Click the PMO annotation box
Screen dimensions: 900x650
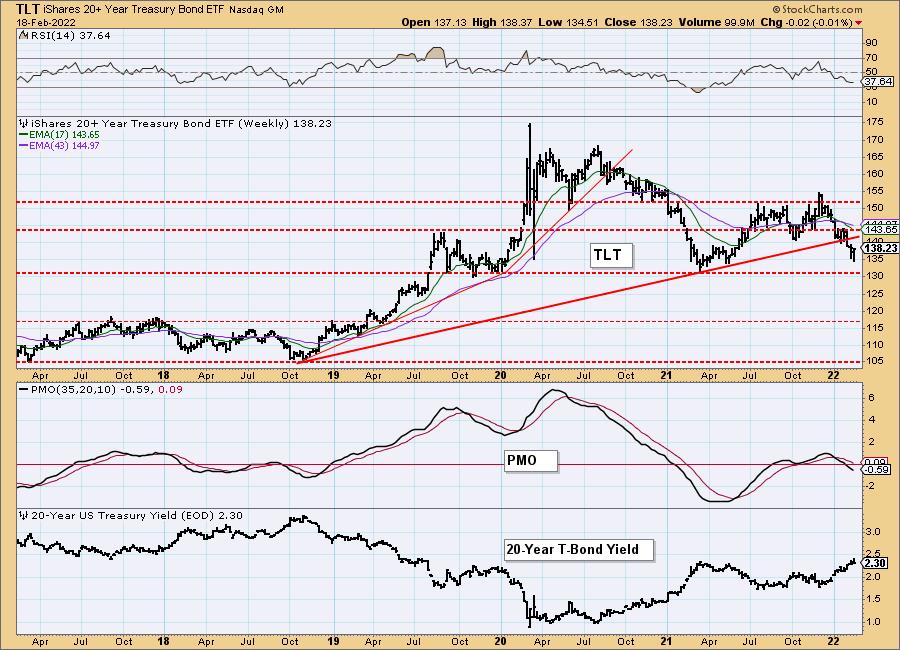531,461
